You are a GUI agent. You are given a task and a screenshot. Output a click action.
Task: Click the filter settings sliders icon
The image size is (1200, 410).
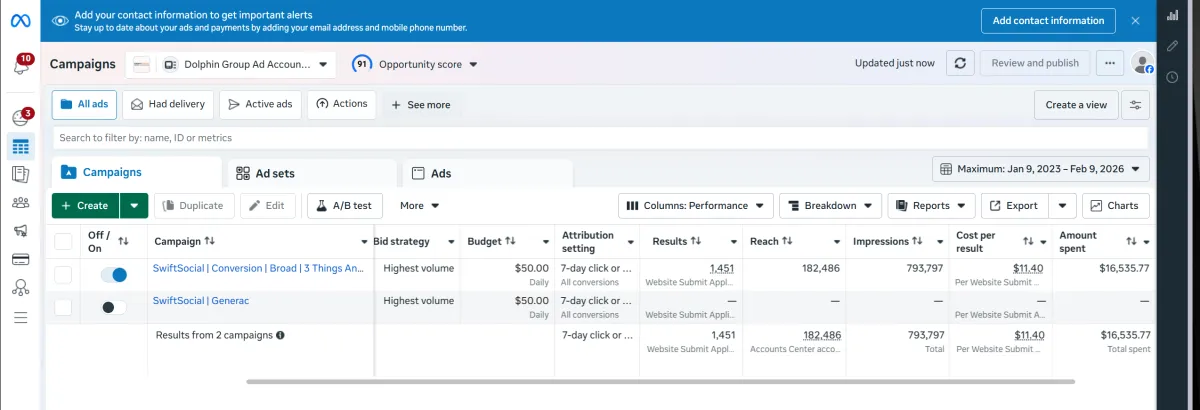pyautogui.click(x=1135, y=105)
